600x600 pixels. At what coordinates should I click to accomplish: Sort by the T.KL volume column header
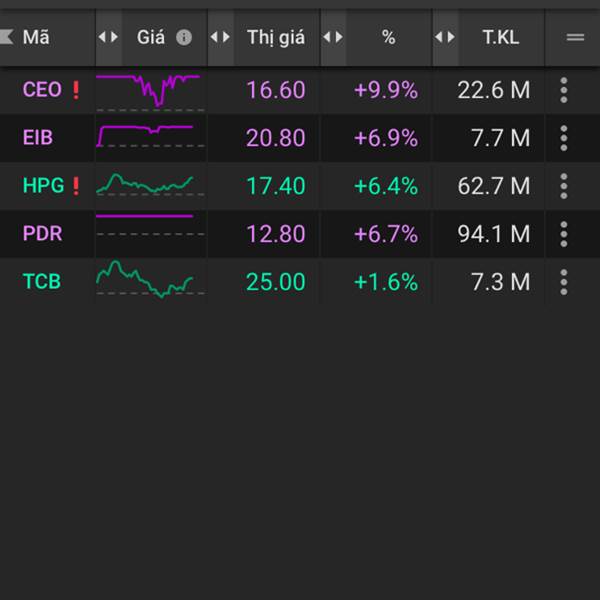[x=501, y=37]
